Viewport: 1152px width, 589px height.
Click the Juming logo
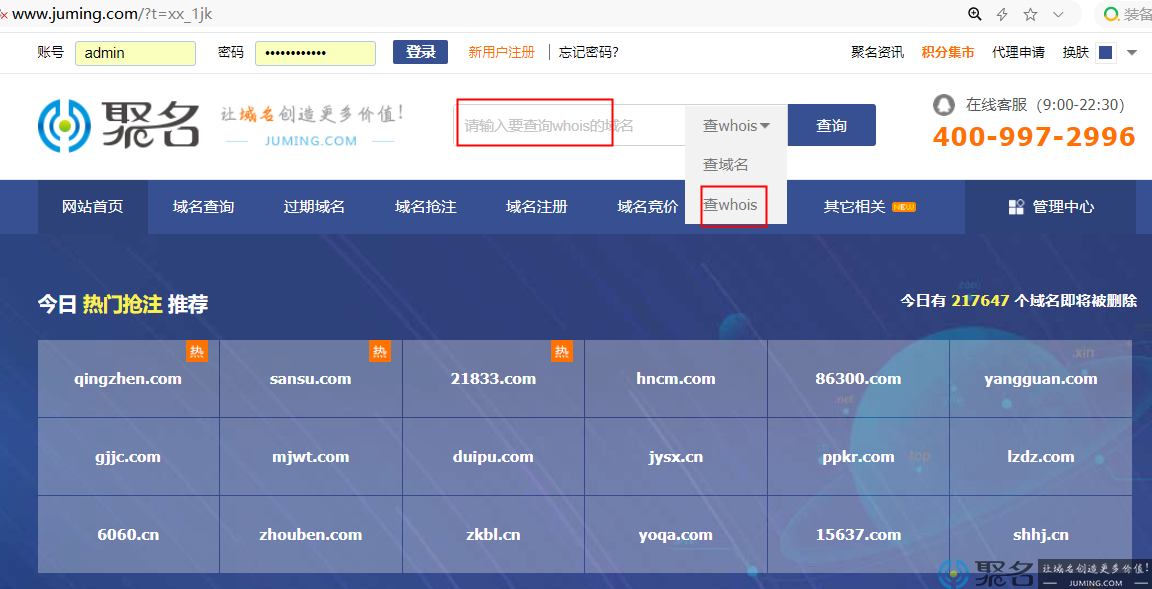118,126
